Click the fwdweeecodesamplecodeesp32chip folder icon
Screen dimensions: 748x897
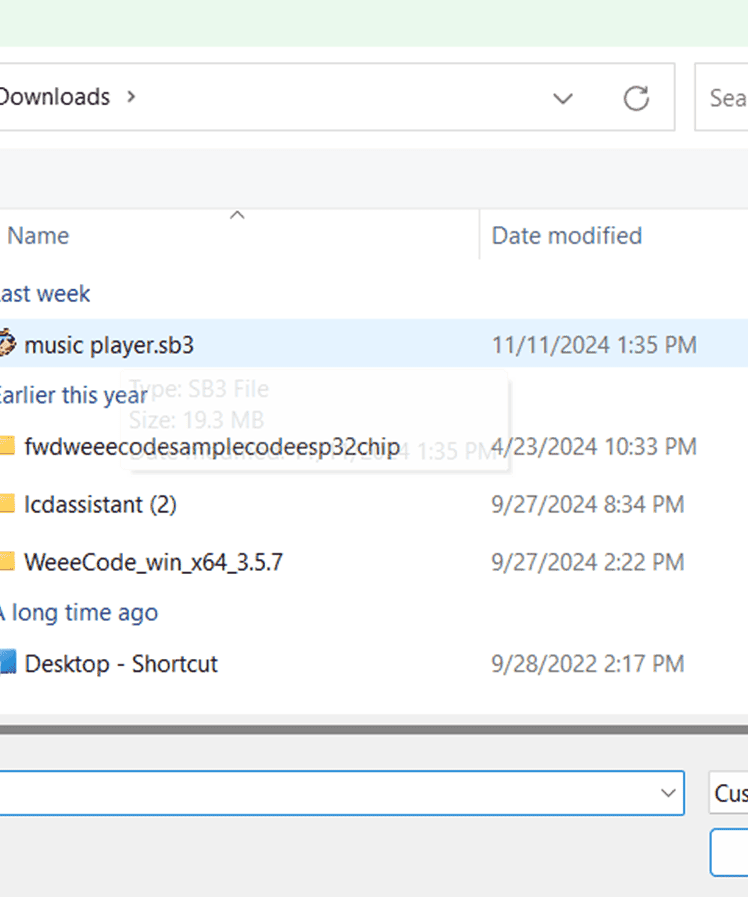(7, 446)
